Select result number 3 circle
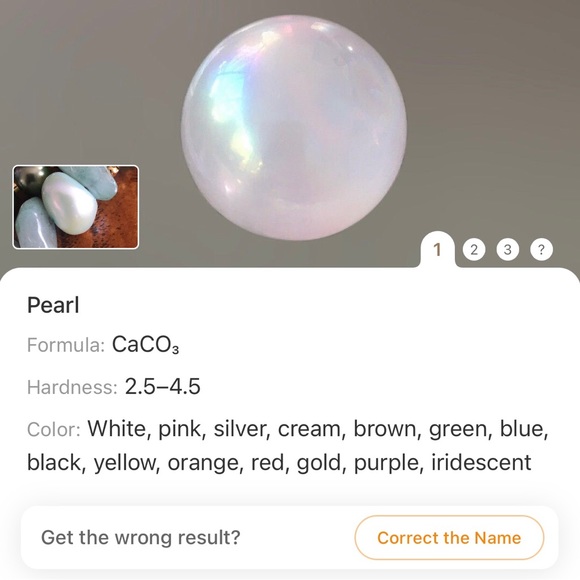This screenshot has height=580, width=580. coord(508,250)
